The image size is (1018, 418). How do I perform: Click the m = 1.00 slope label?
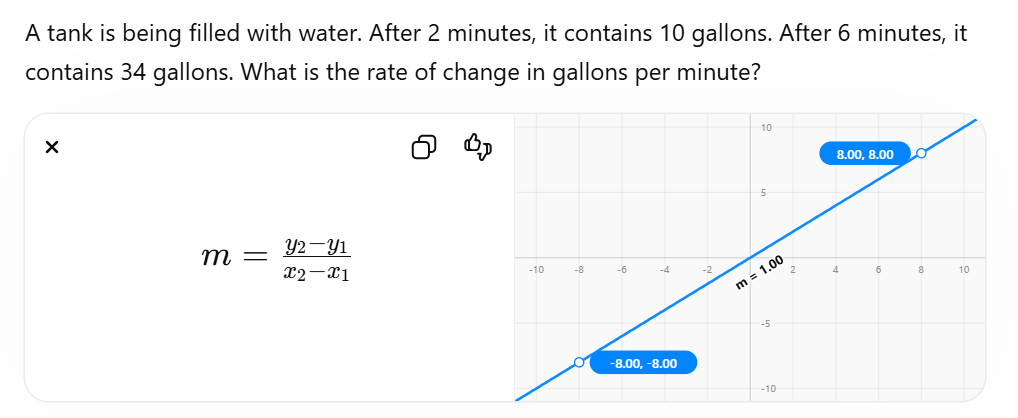point(760,273)
